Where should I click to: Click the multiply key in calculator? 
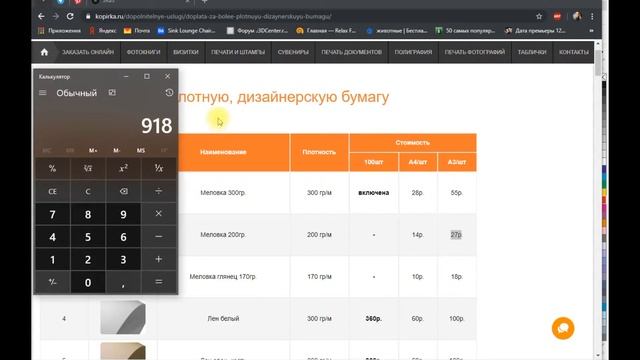click(159, 214)
